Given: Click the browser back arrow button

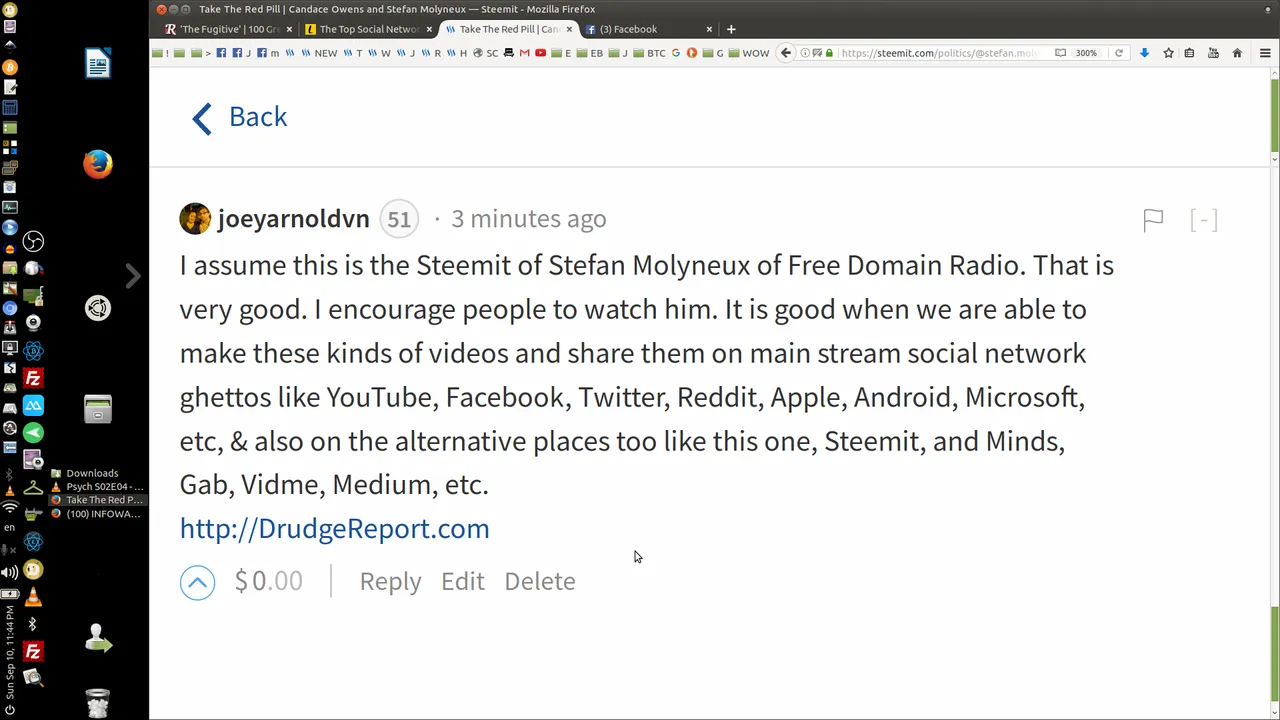Looking at the screenshot, I should (786, 53).
